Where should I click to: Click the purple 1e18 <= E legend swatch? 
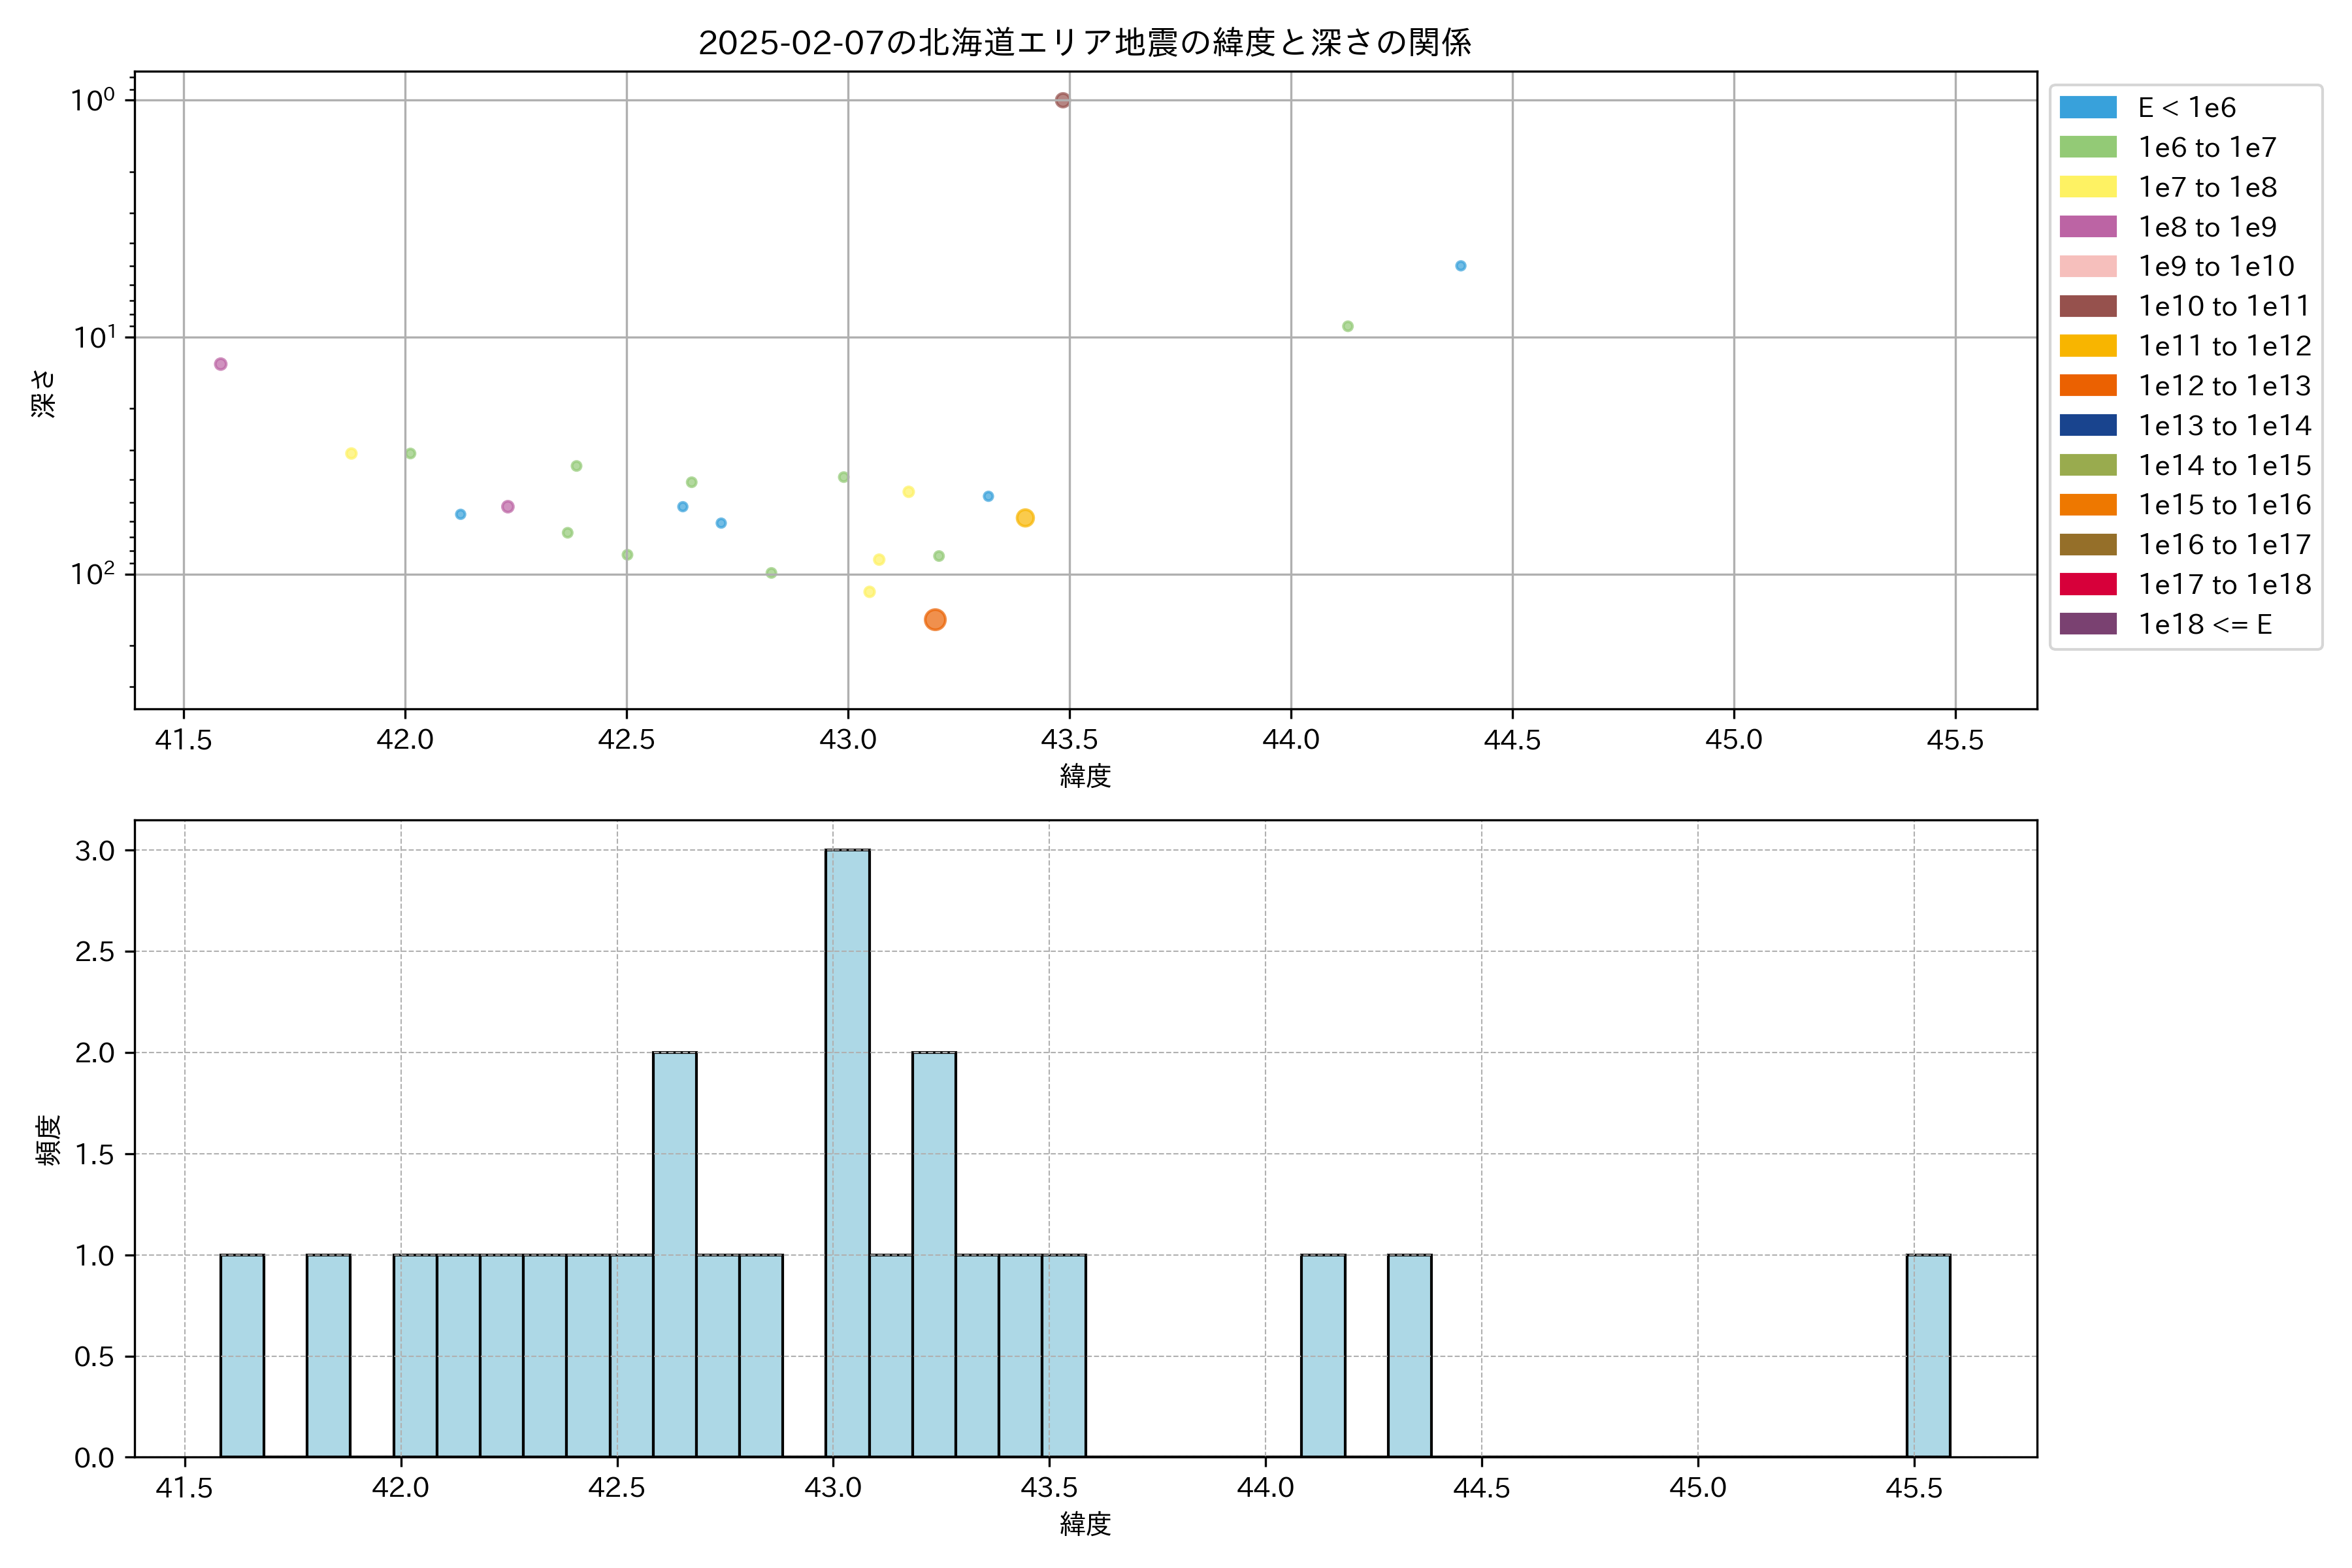point(2087,624)
